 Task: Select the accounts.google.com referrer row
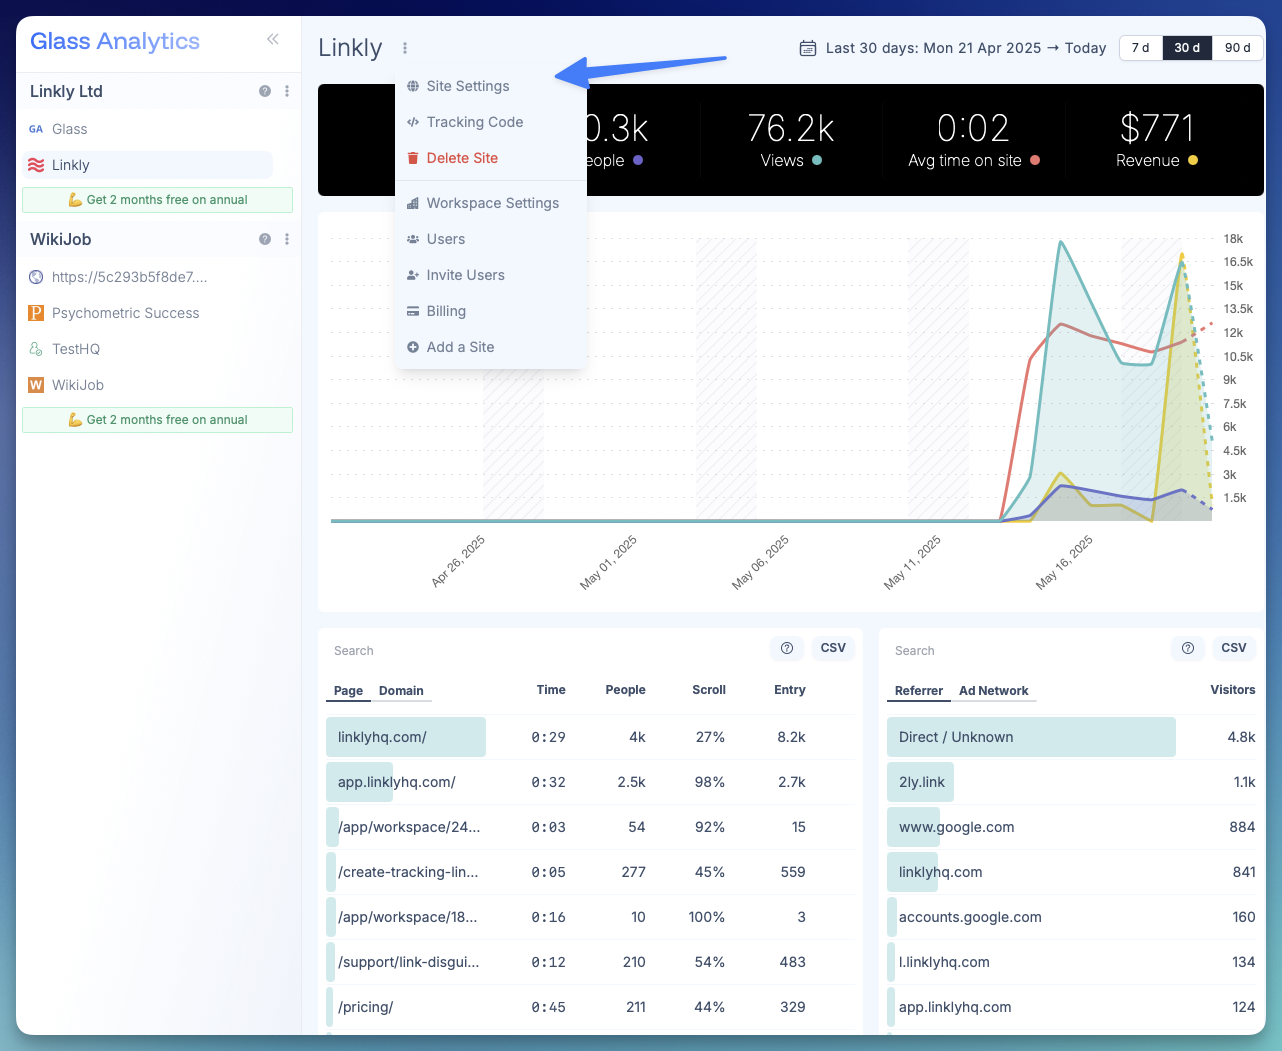1071,917
